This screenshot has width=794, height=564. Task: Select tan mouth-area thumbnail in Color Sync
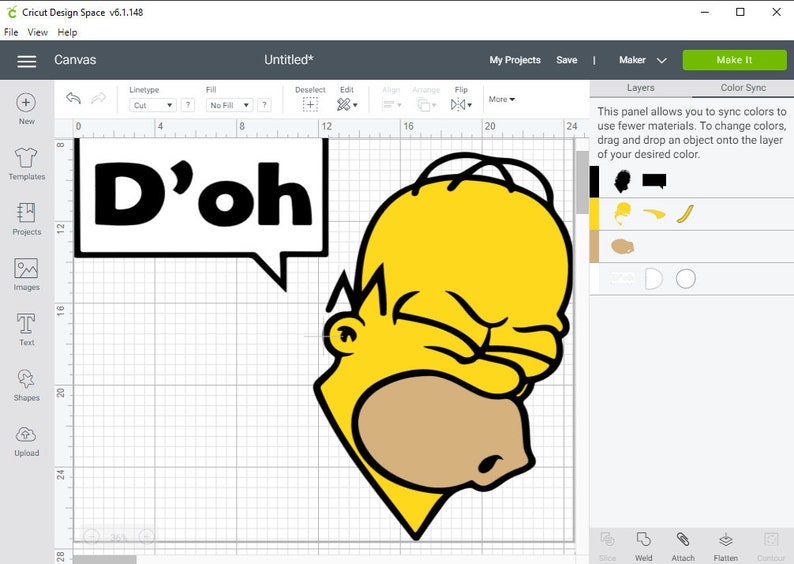pyautogui.click(x=622, y=247)
